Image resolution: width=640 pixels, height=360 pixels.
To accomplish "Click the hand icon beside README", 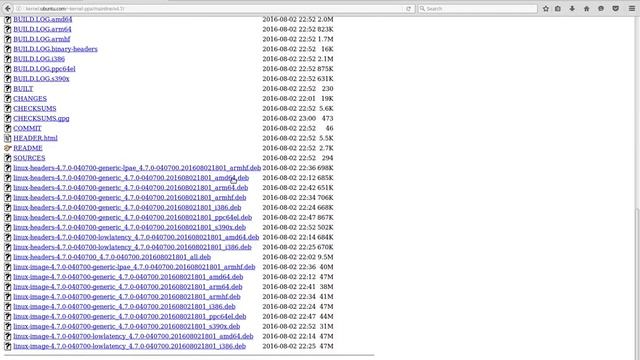I will [x=8, y=148].
